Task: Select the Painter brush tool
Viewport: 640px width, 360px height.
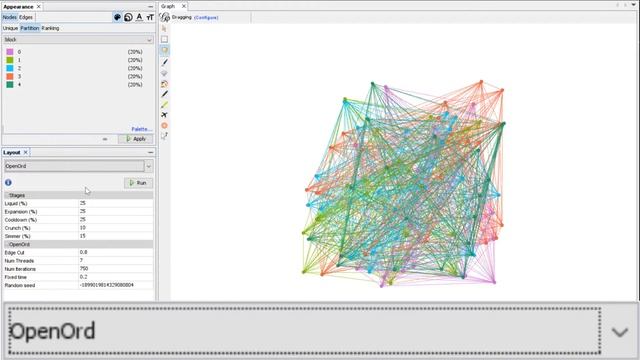Action: (x=164, y=62)
